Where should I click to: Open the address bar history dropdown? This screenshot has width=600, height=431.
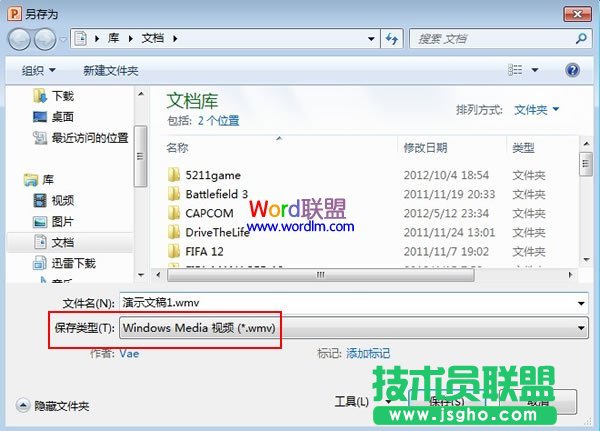371,39
